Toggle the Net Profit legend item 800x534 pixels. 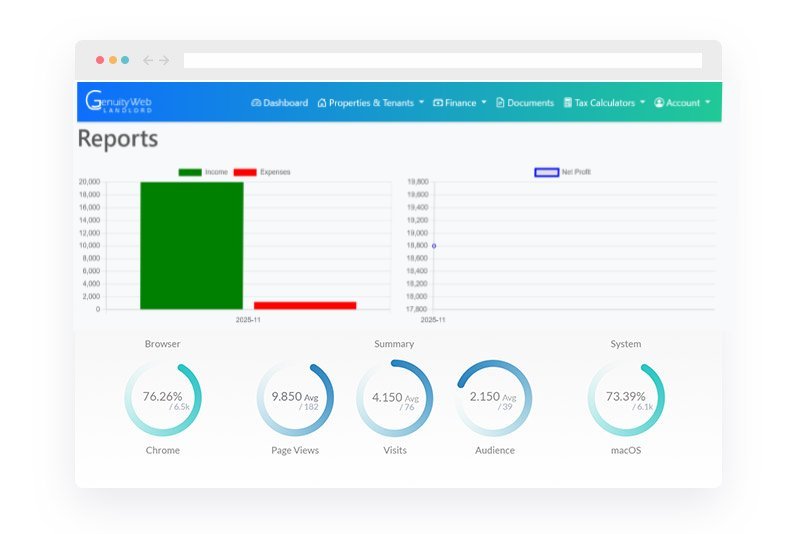coord(562,172)
